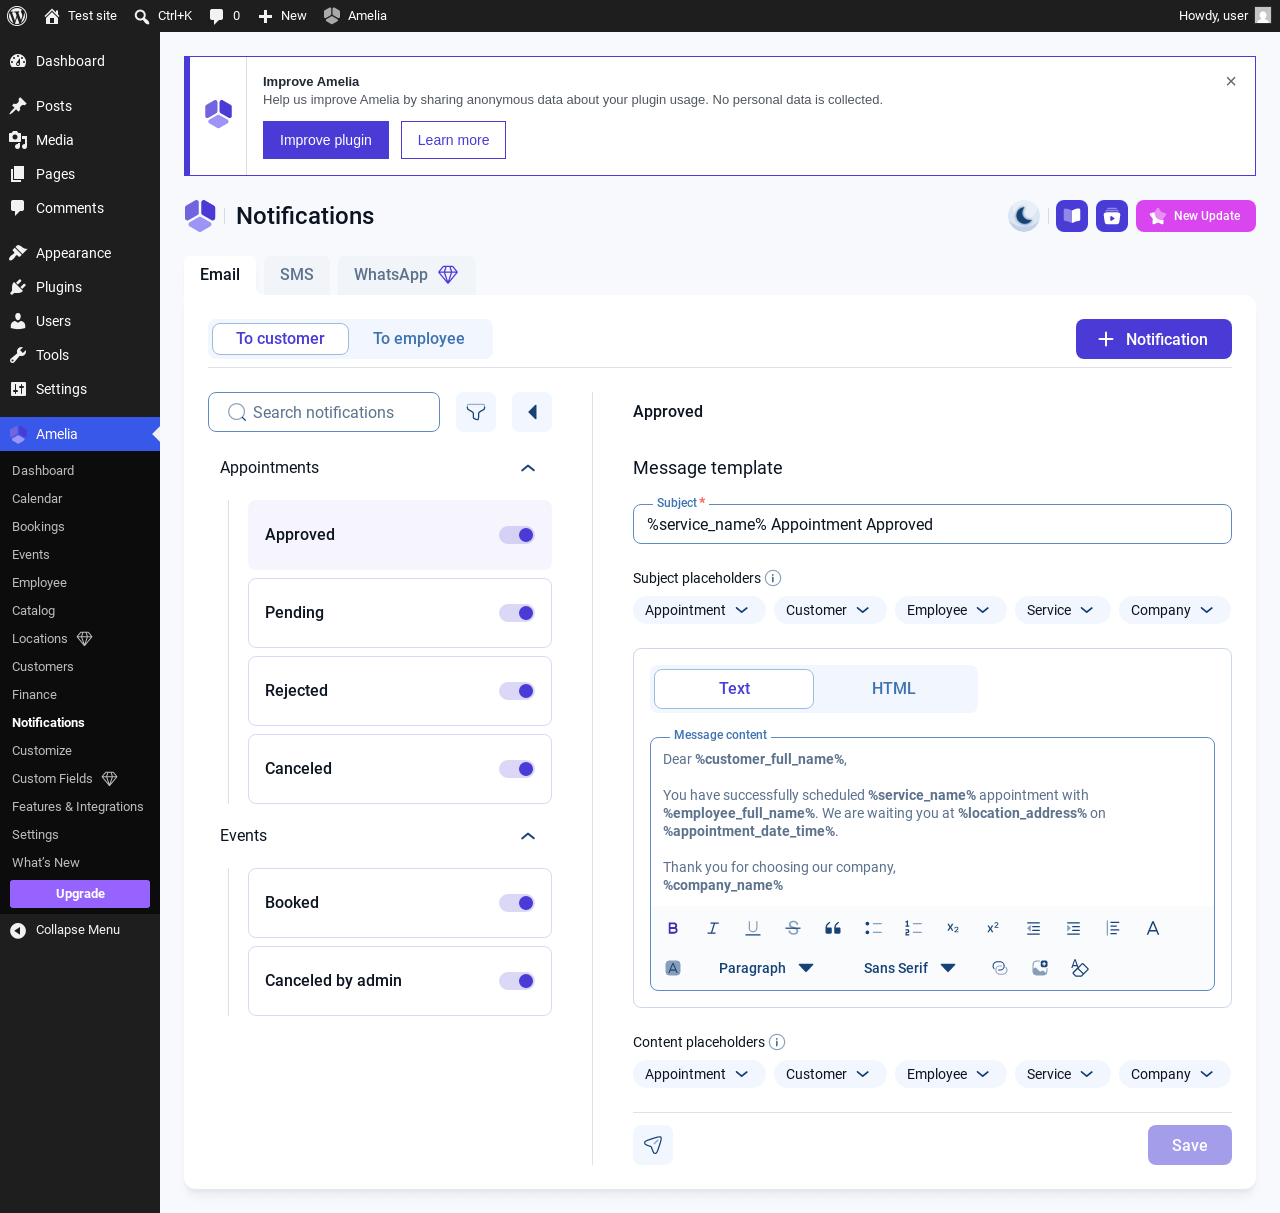1280x1213 pixels.
Task: Apply superscript formatting
Action: pyautogui.click(x=993, y=928)
